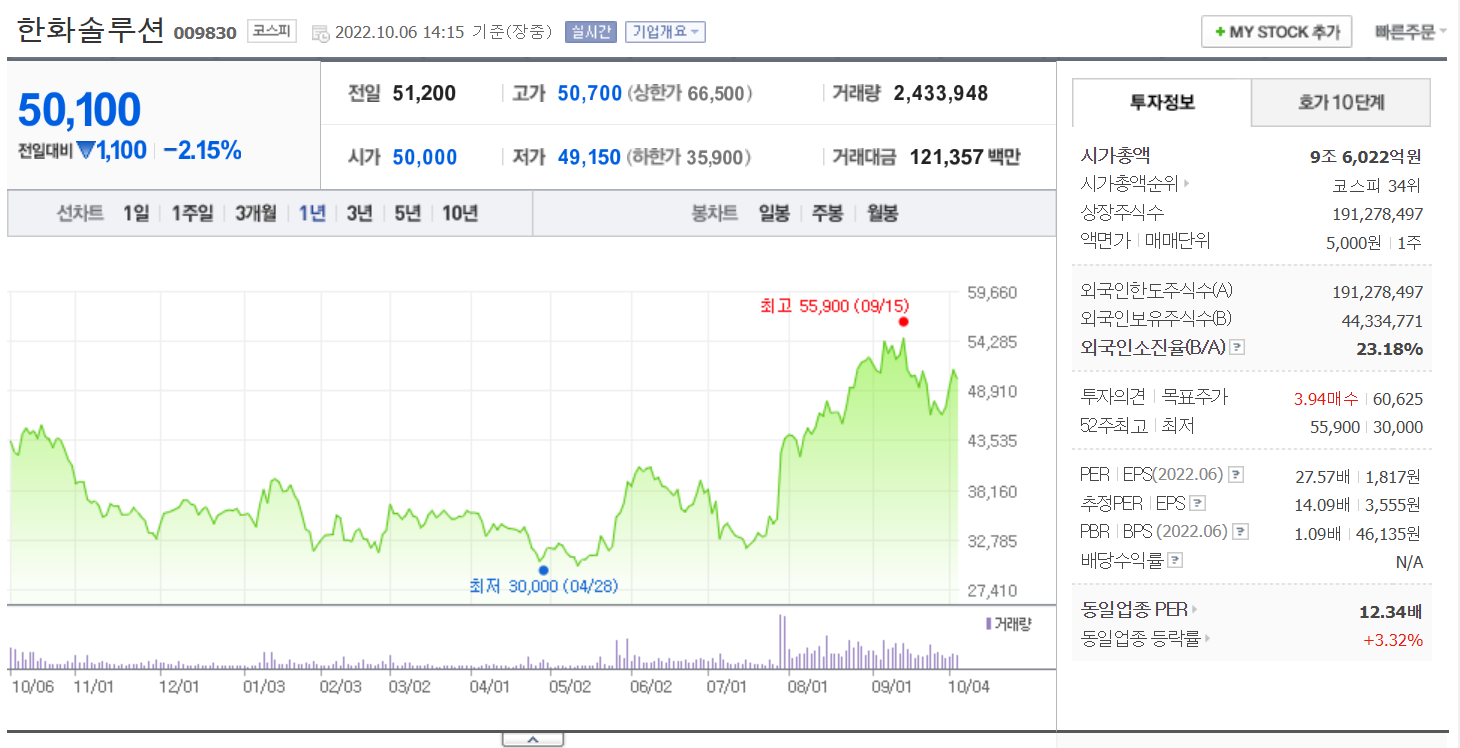Viewport: 1460px width, 748px height.
Task: Click the blue 최저 marker dot on the chart
Action: coord(543,571)
